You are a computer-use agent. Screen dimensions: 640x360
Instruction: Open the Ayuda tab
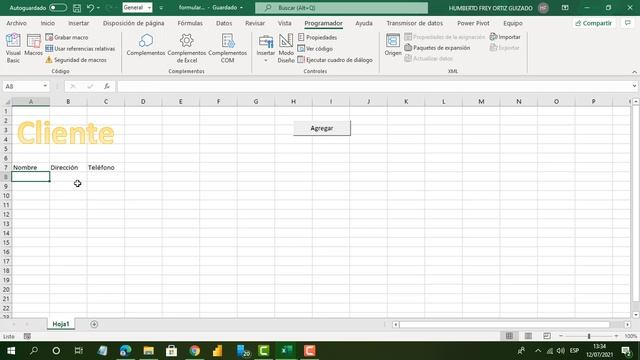pos(364,23)
